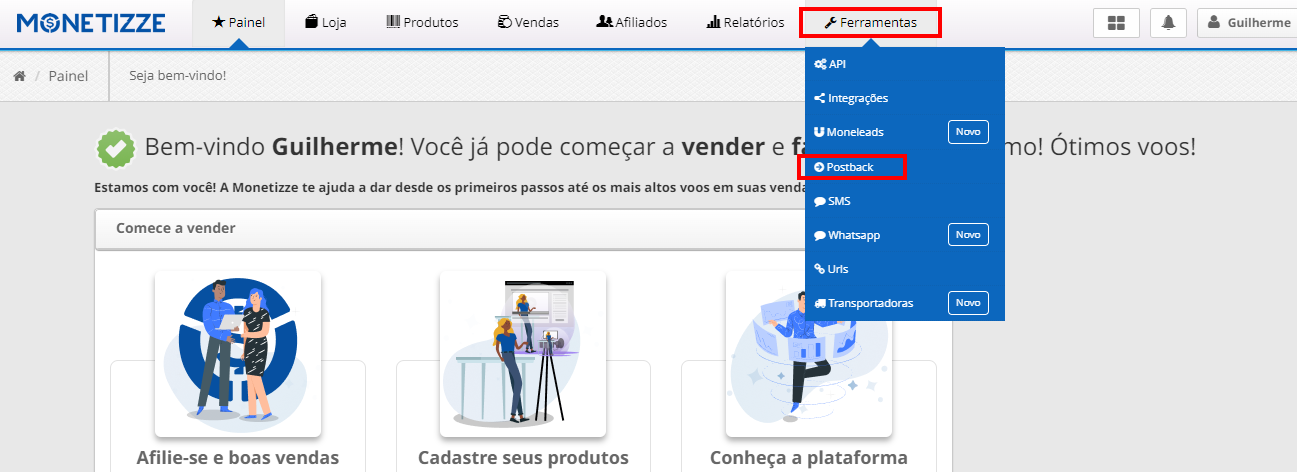Image resolution: width=1297 pixels, height=472 pixels.
Task: Click the home breadcrumb icon
Action: tap(19, 76)
